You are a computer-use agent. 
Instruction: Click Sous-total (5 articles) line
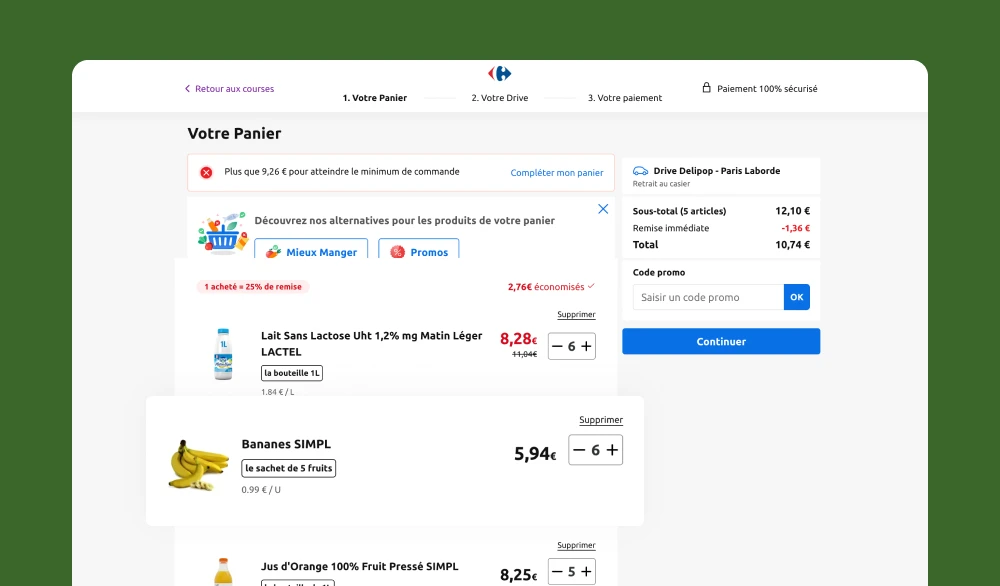point(721,211)
